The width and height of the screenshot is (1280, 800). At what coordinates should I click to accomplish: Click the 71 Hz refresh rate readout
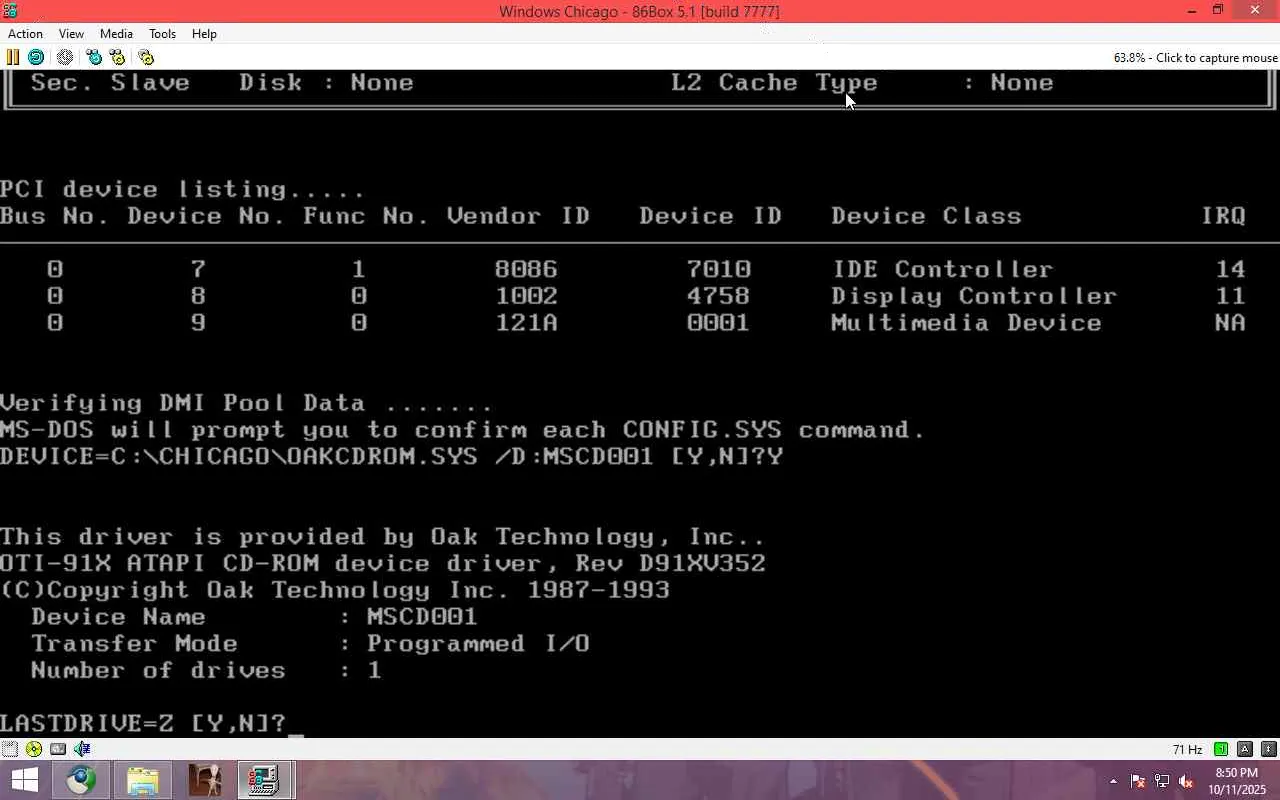(x=1188, y=750)
